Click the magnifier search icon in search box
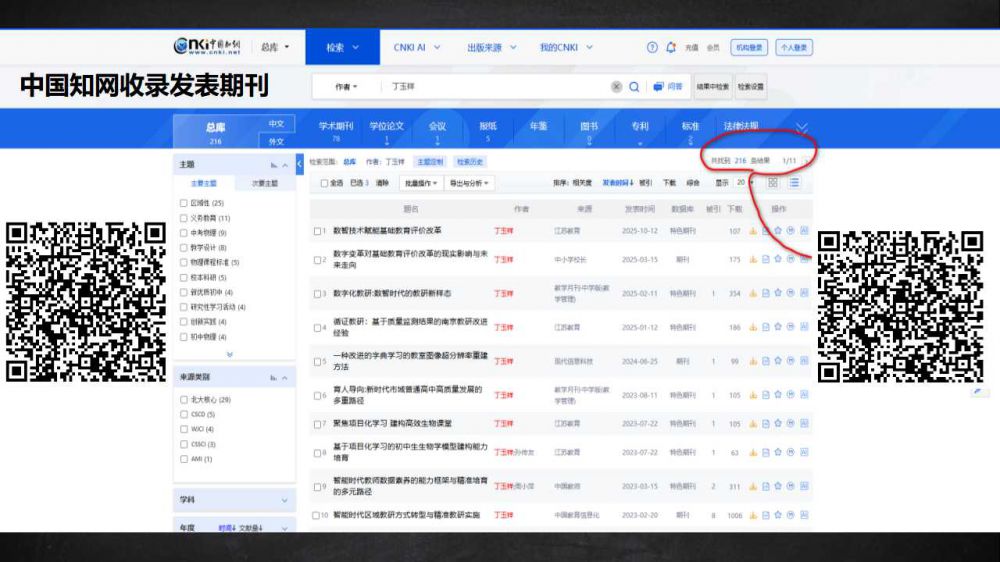Screen dimensions: 1000x562 click(x=634, y=87)
